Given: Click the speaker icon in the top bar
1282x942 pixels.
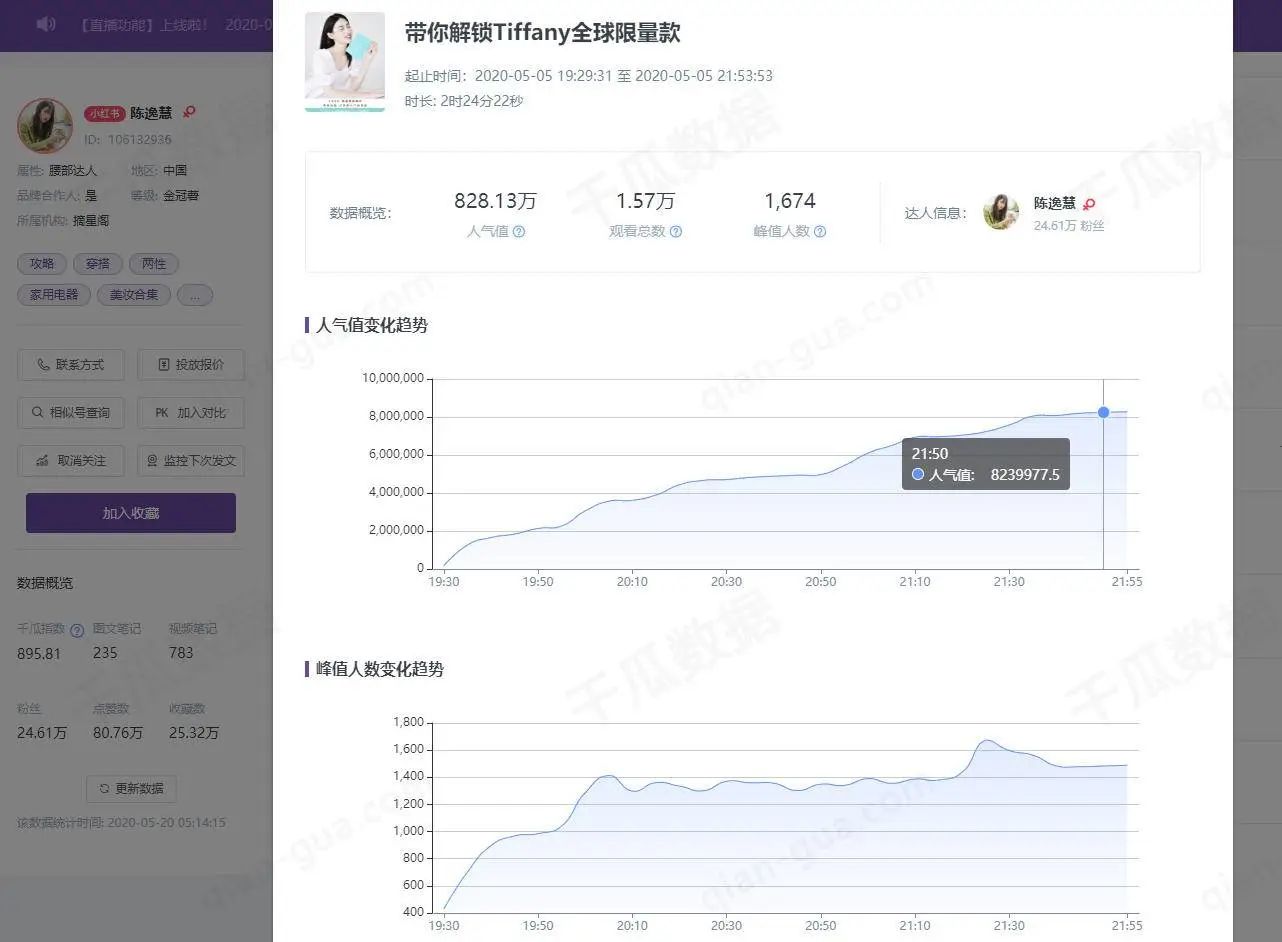Looking at the screenshot, I should pos(46,23).
